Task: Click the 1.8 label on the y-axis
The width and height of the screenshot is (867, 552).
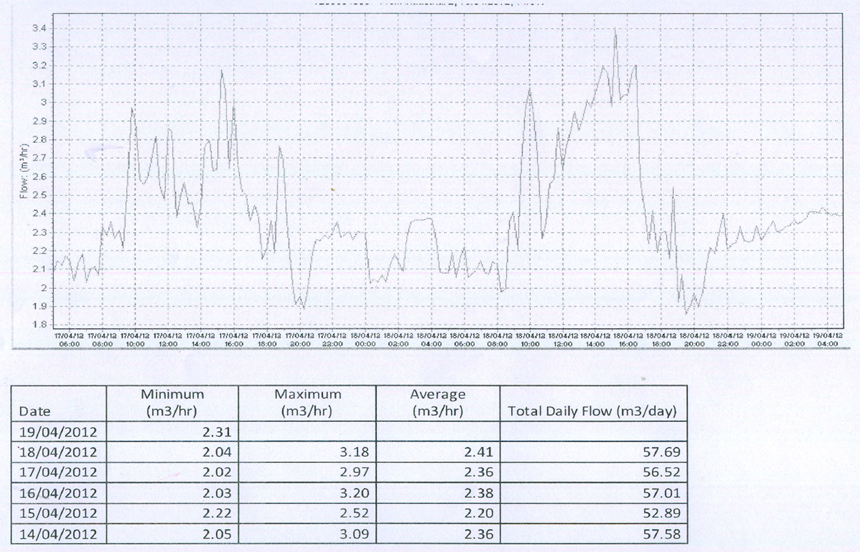Action: tap(39, 325)
